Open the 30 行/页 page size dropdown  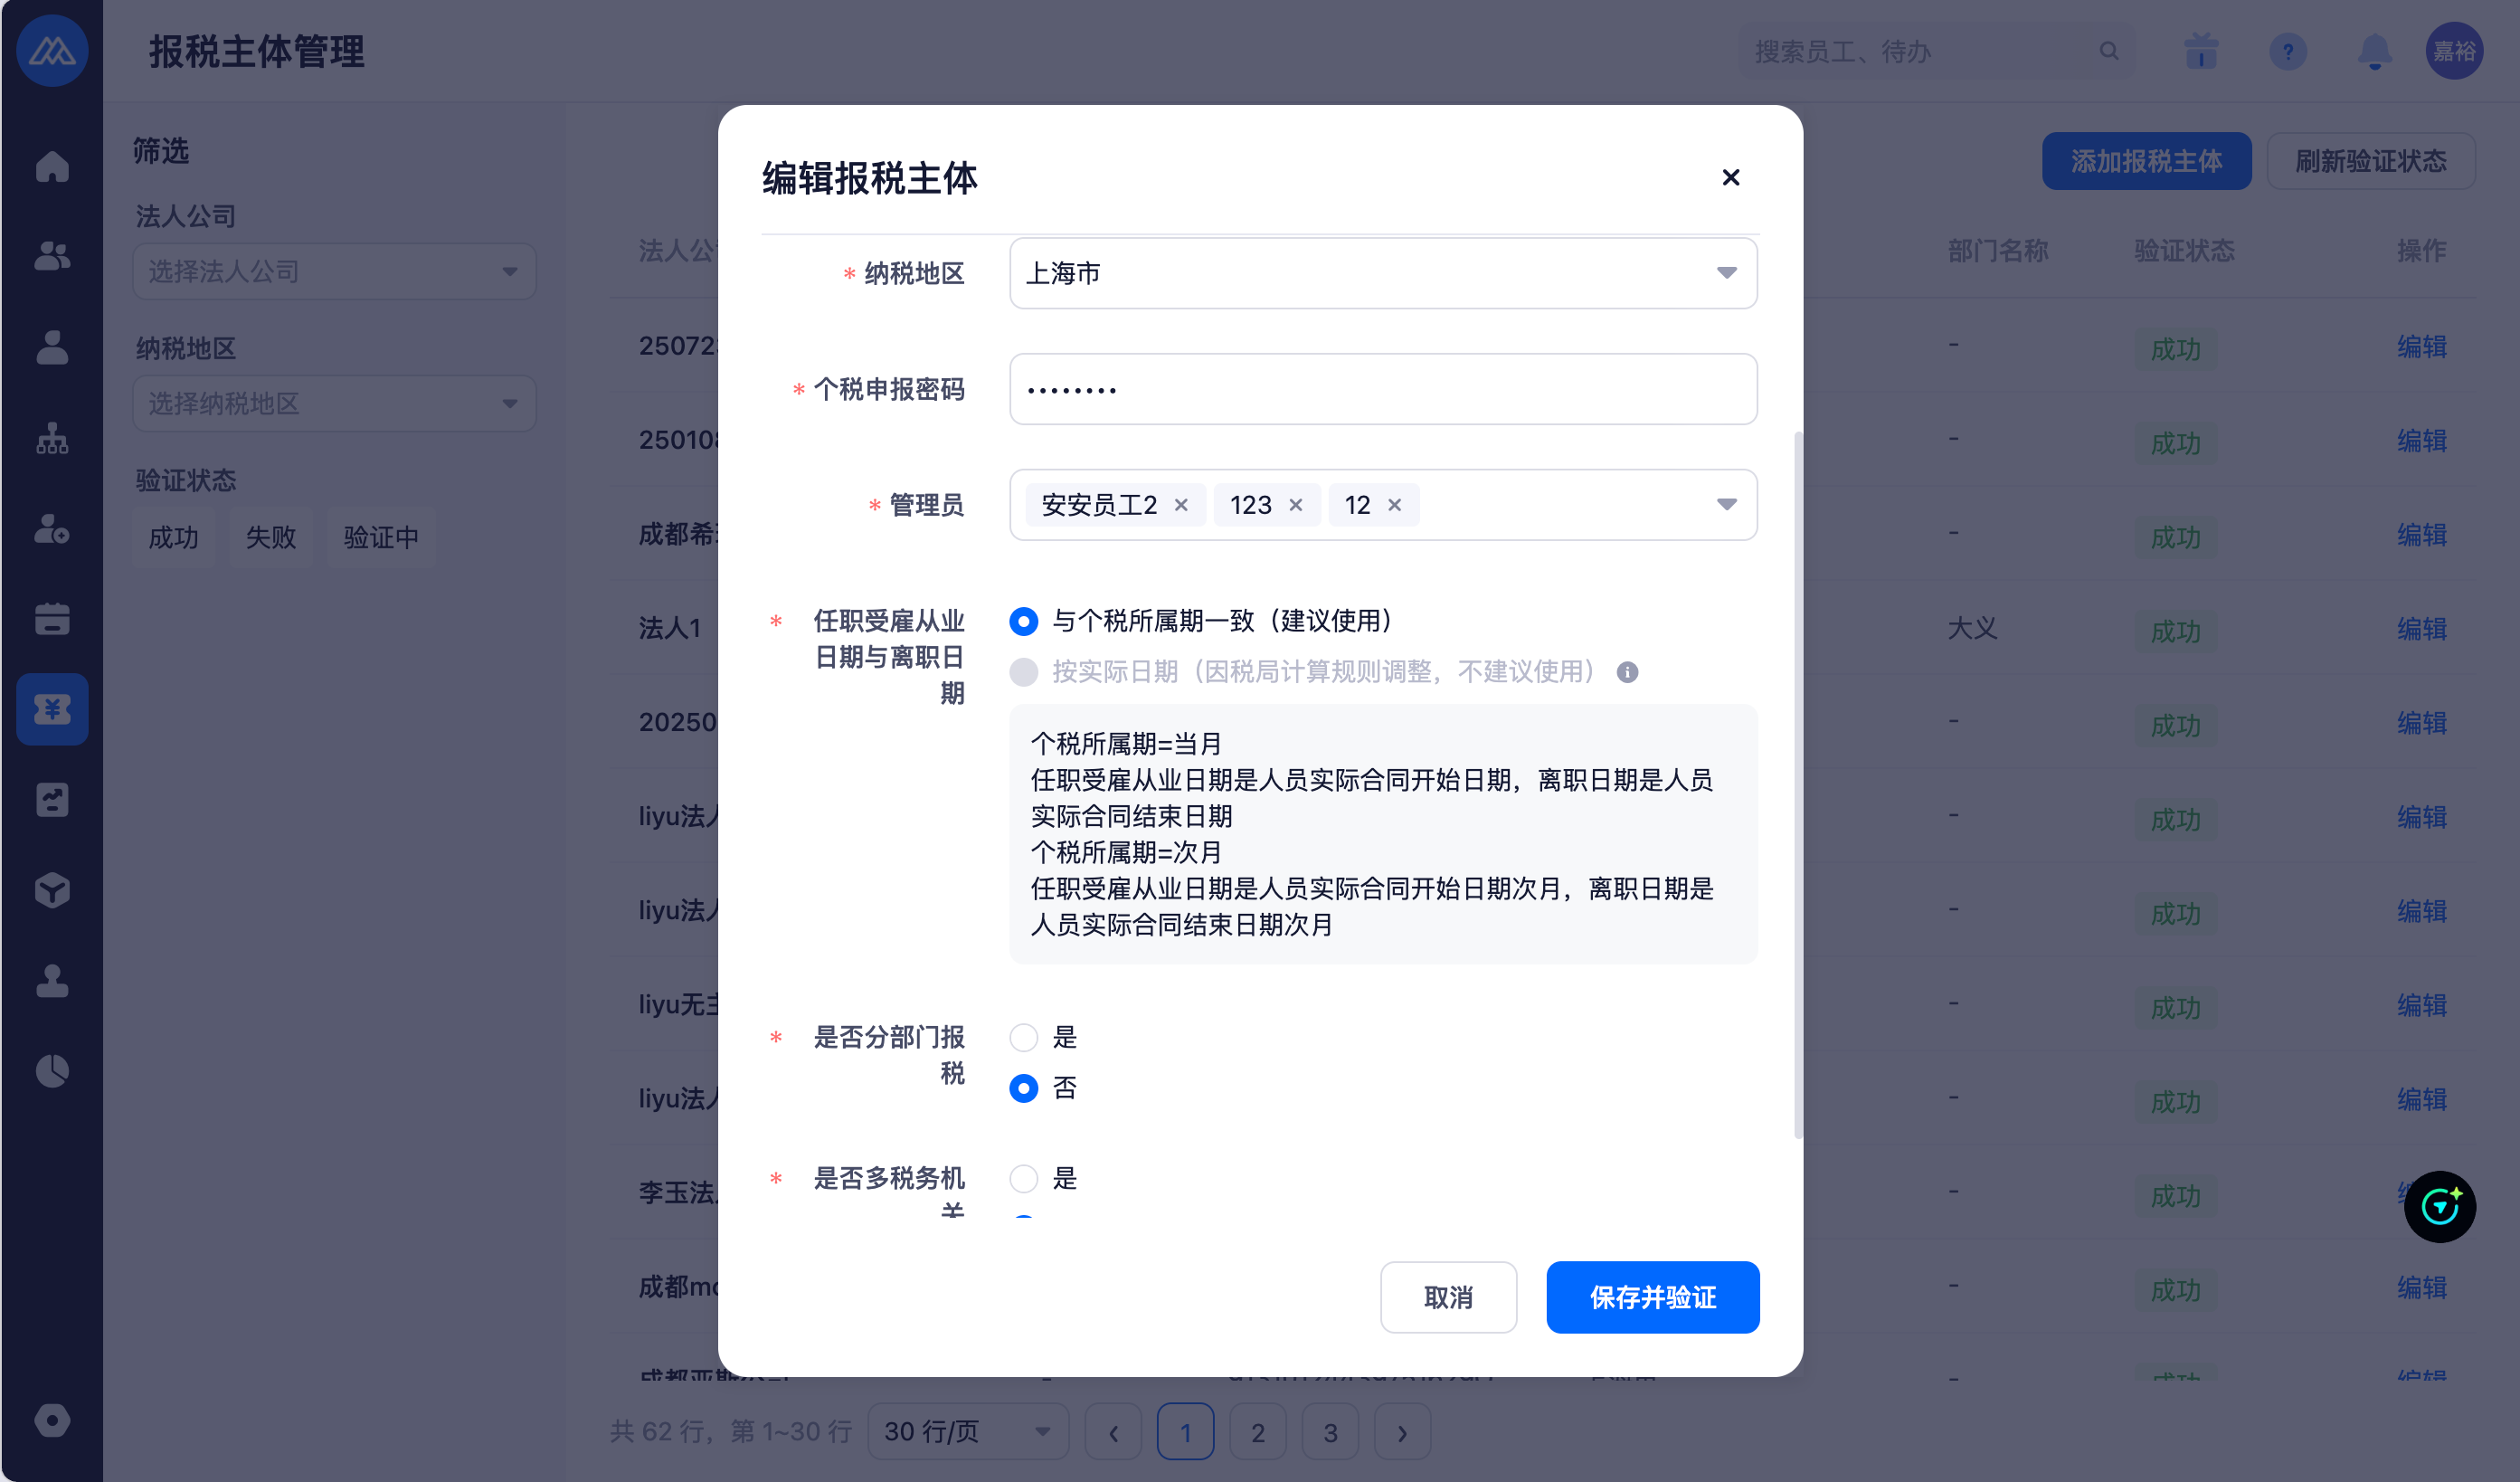[x=967, y=1431]
